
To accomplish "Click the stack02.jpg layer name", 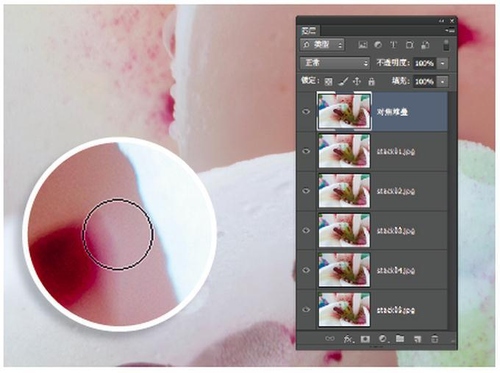I will [x=396, y=191].
